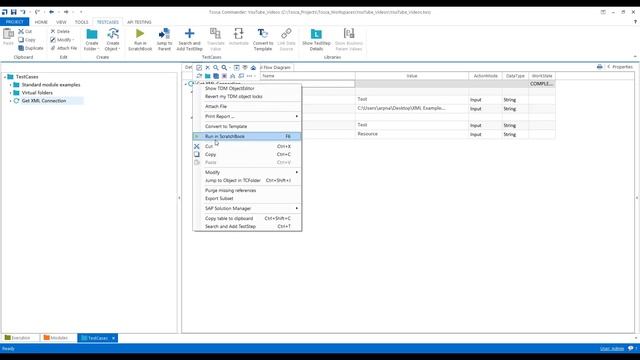Collapse the ribbon using the bottom-right chevron
The width and height of the screenshot is (640, 360).
[635, 57]
